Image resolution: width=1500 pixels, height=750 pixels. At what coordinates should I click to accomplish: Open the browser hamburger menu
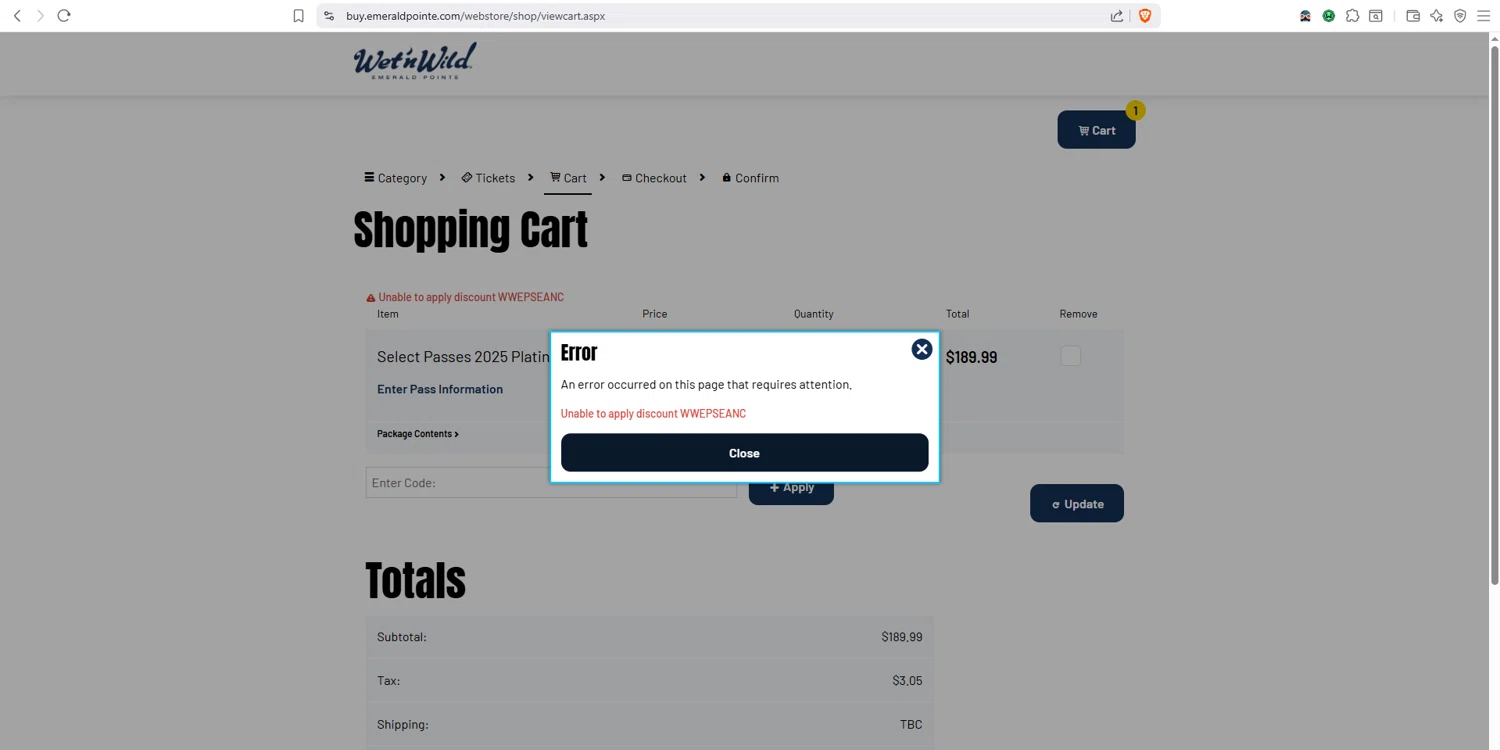point(1484,16)
